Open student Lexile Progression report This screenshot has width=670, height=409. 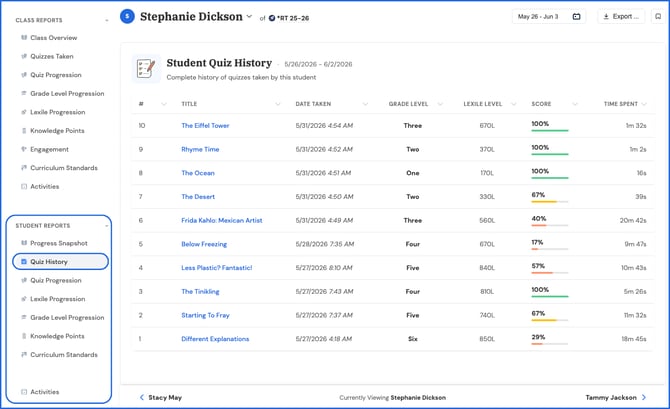58,299
